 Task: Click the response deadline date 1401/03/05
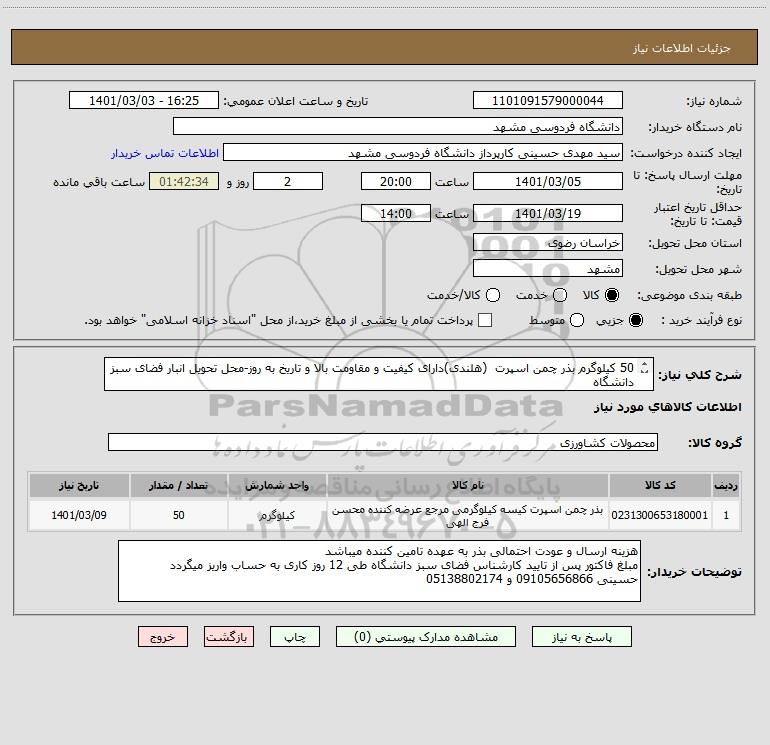click(x=548, y=181)
